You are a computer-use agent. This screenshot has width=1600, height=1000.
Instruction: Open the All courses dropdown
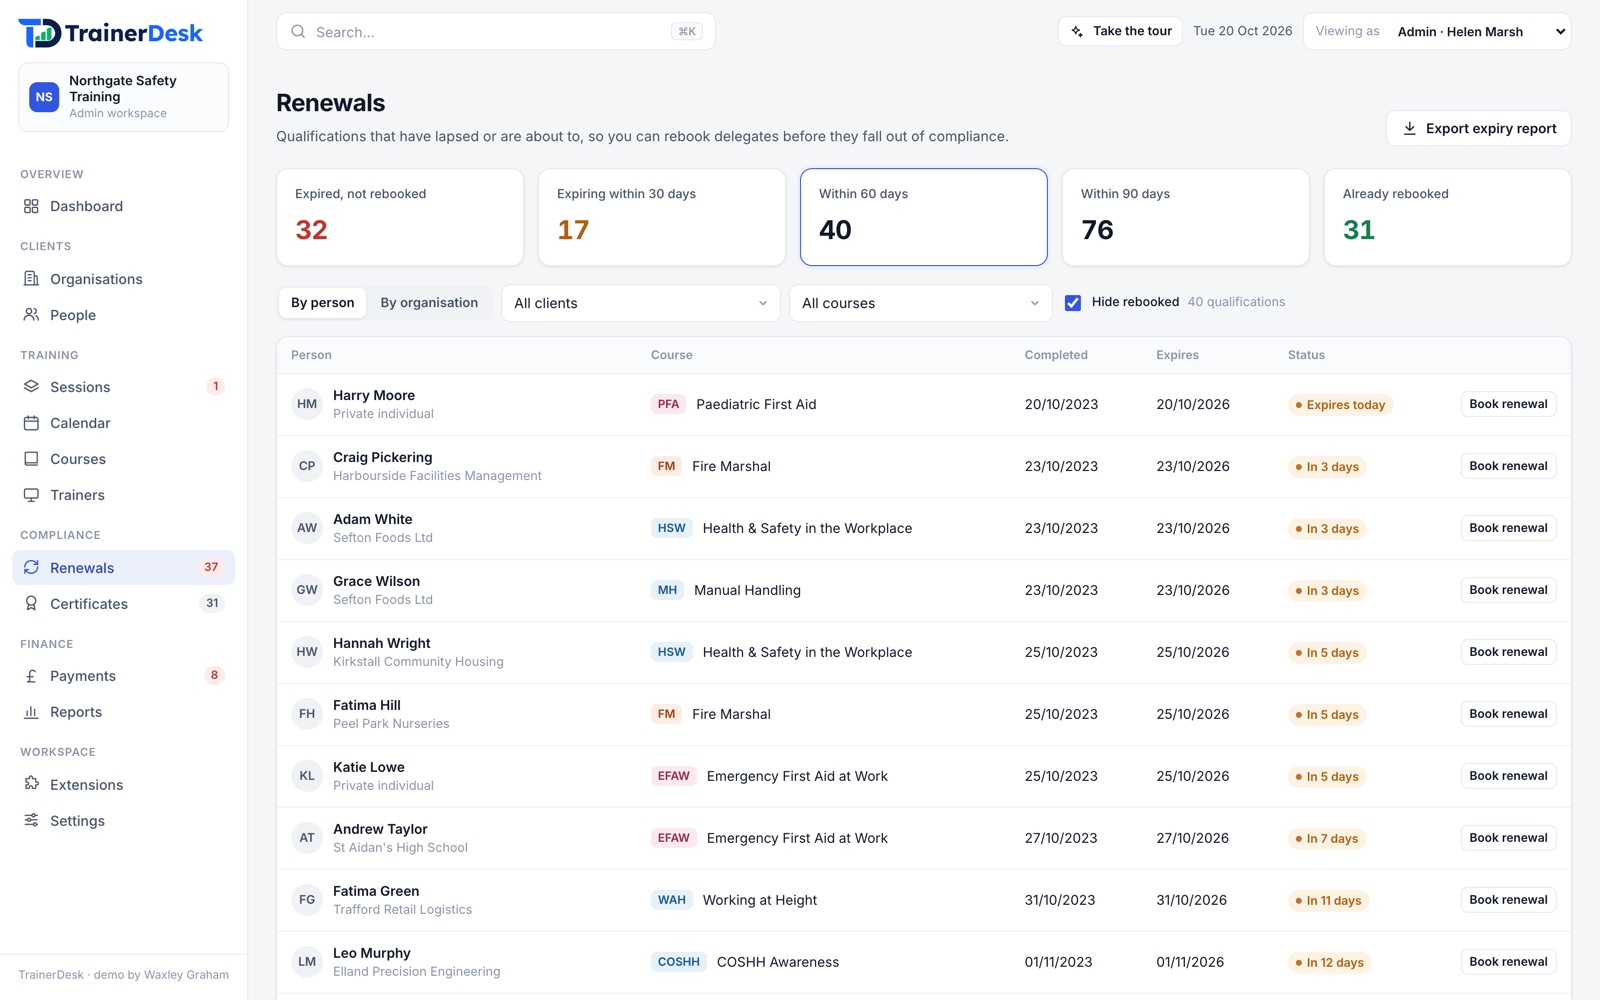(x=920, y=303)
